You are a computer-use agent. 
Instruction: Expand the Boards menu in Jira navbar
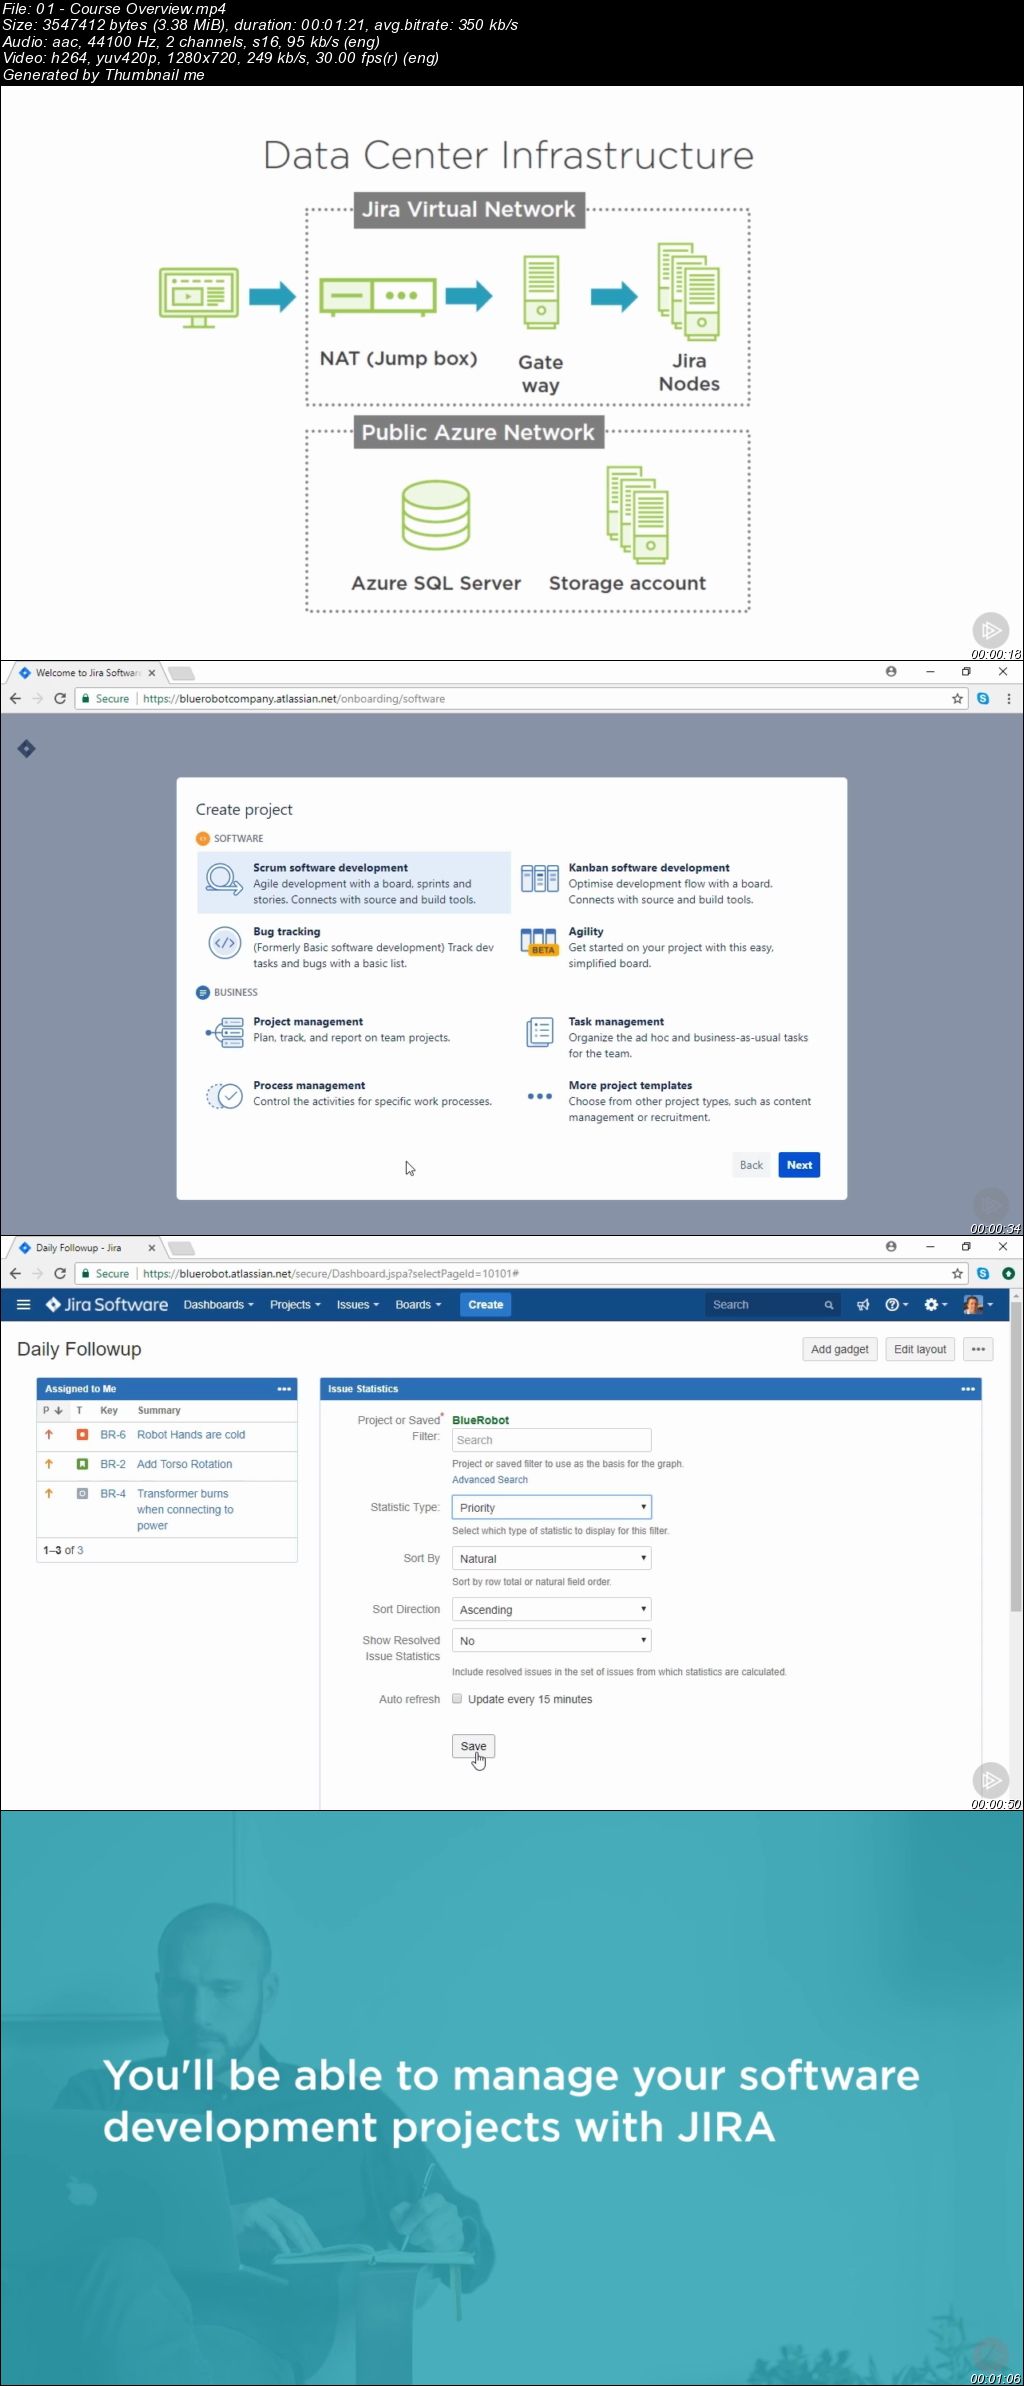click(x=417, y=1305)
